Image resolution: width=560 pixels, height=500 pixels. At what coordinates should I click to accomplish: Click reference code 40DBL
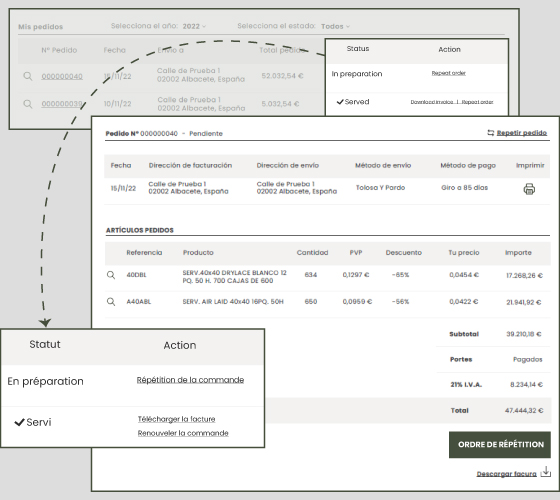tap(136, 275)
